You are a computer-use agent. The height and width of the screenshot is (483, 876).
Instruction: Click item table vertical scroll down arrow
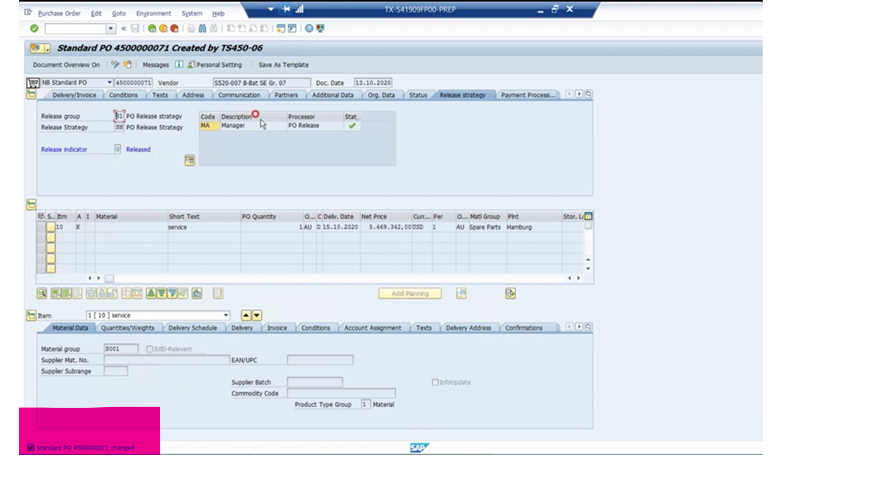click(x=588, y=269)
